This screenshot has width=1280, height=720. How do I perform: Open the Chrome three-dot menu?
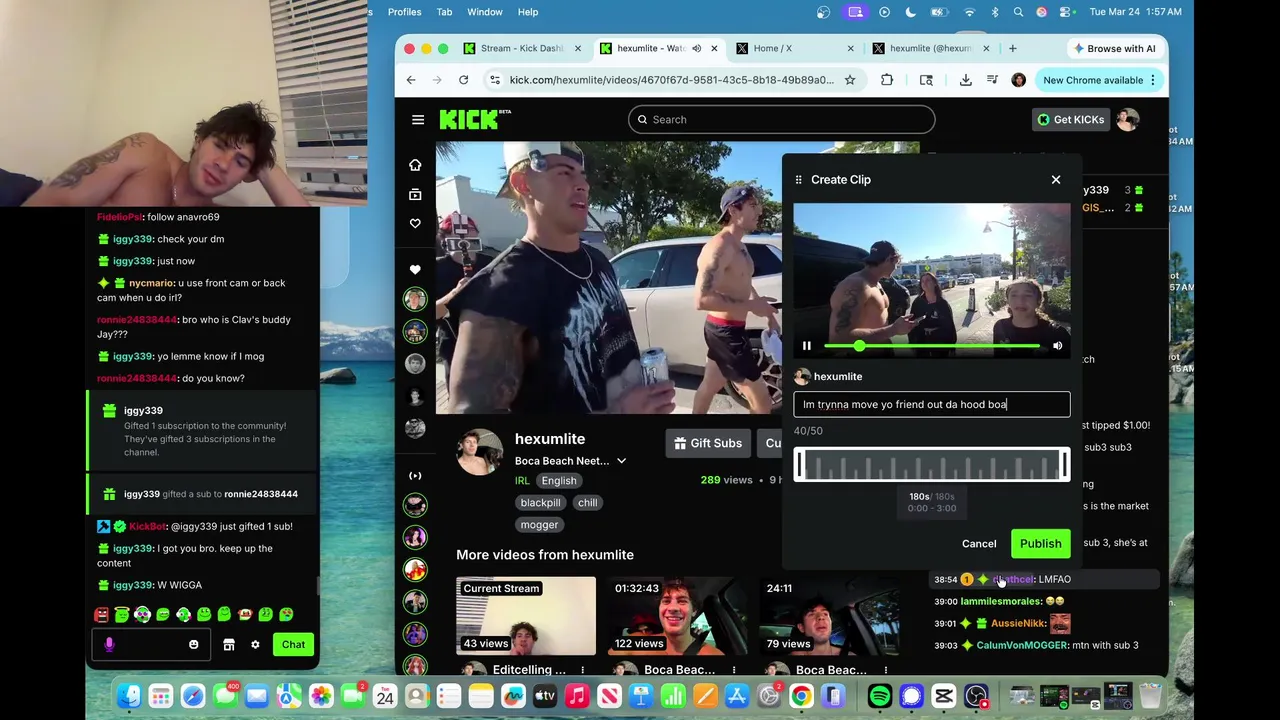[1153, 80]
